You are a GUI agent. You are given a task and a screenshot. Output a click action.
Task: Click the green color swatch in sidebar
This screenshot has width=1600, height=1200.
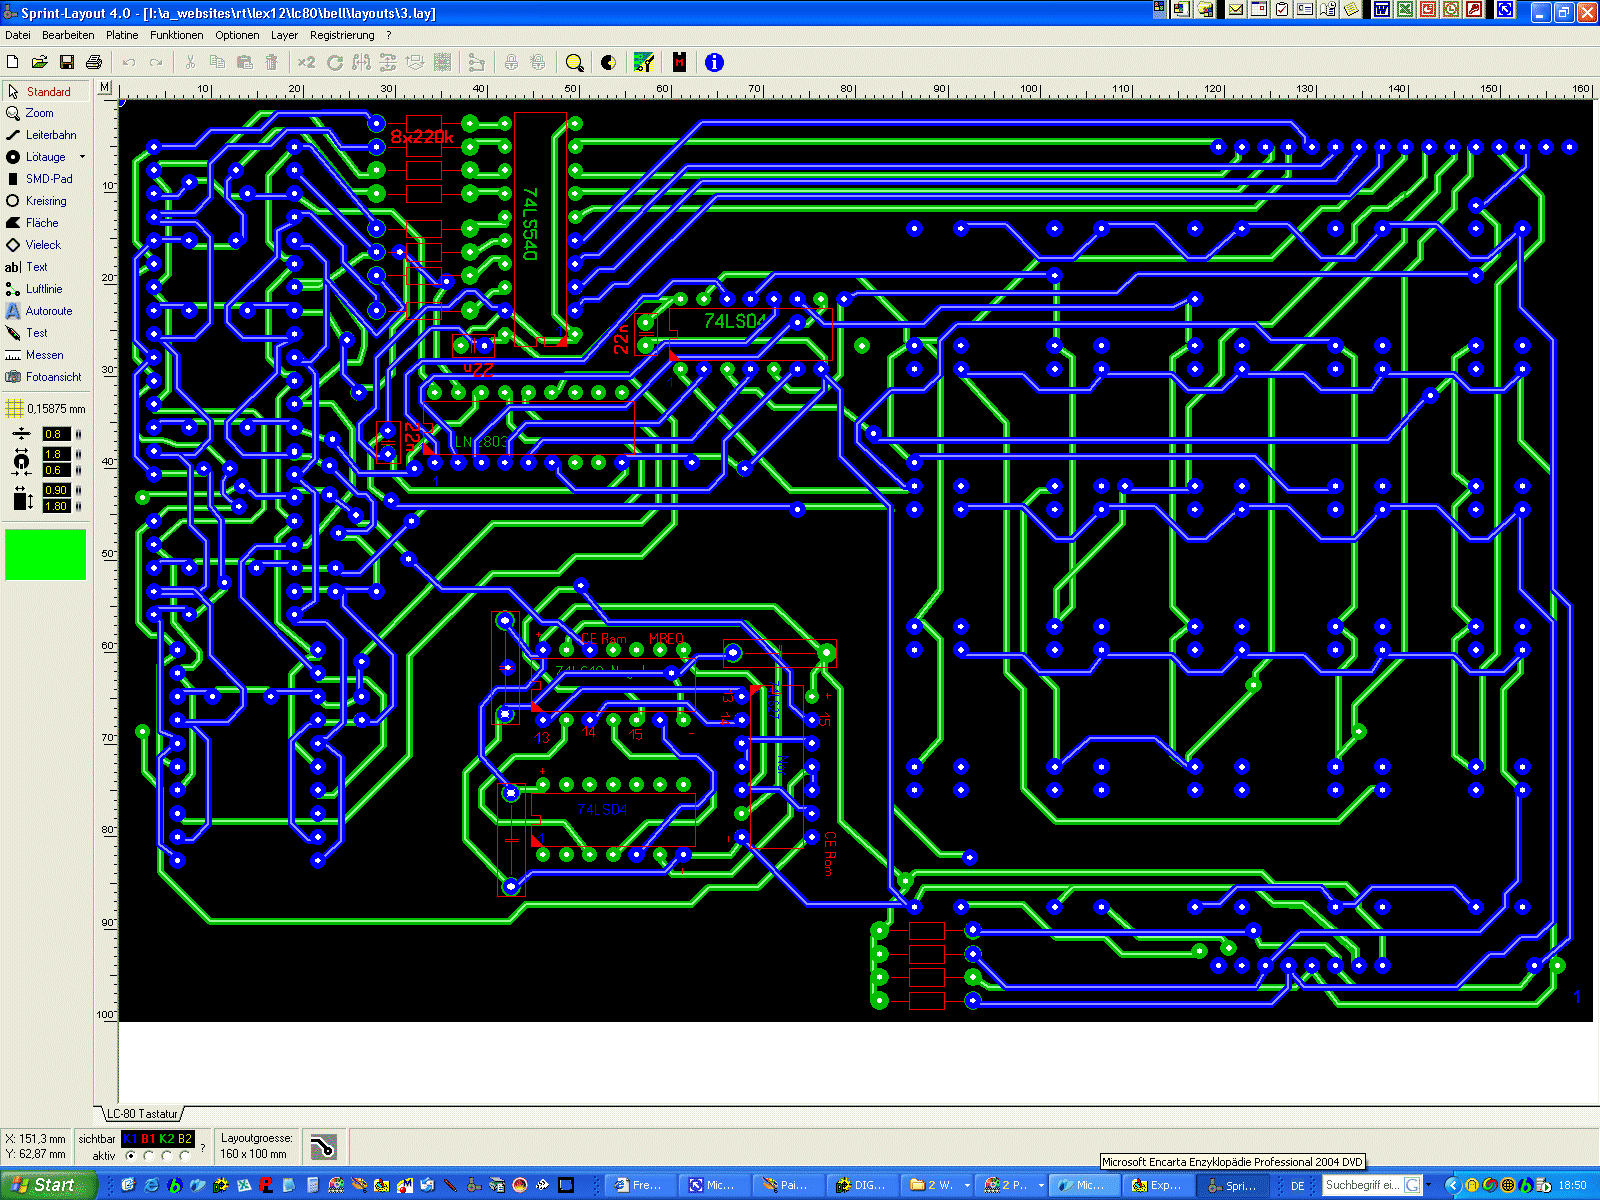(46, 555)
